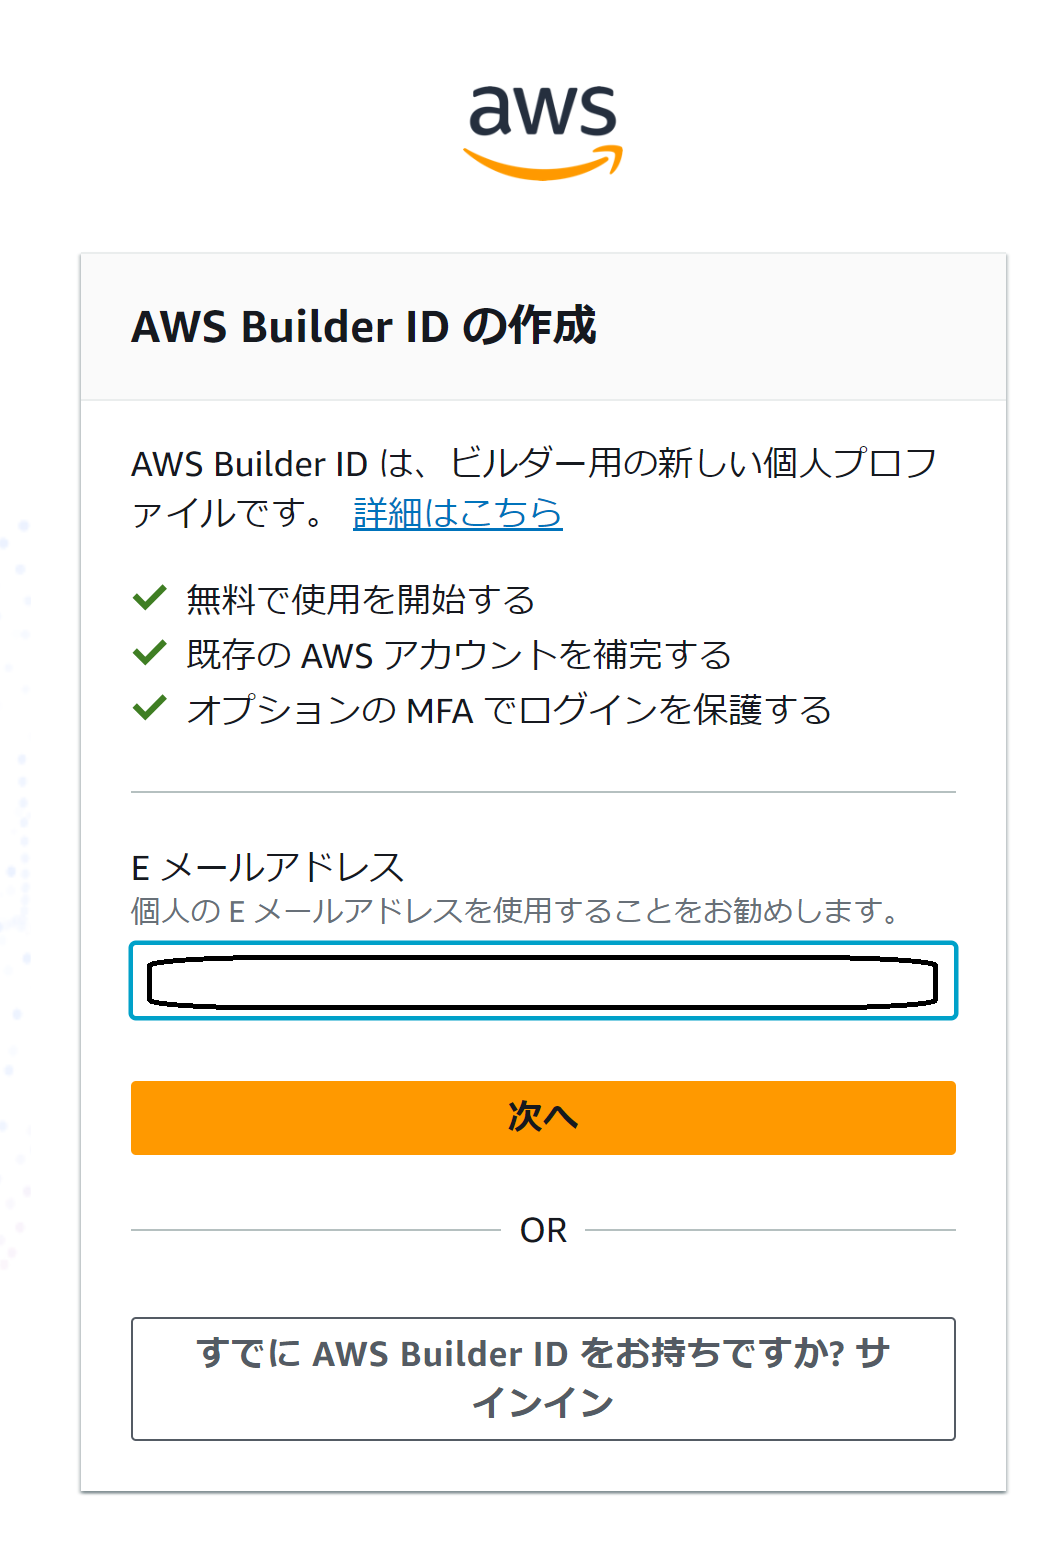The width and height of the screenshot is (1049, 1541).
Task: Open the 詳細はこちら link
Action: [456, 513]
